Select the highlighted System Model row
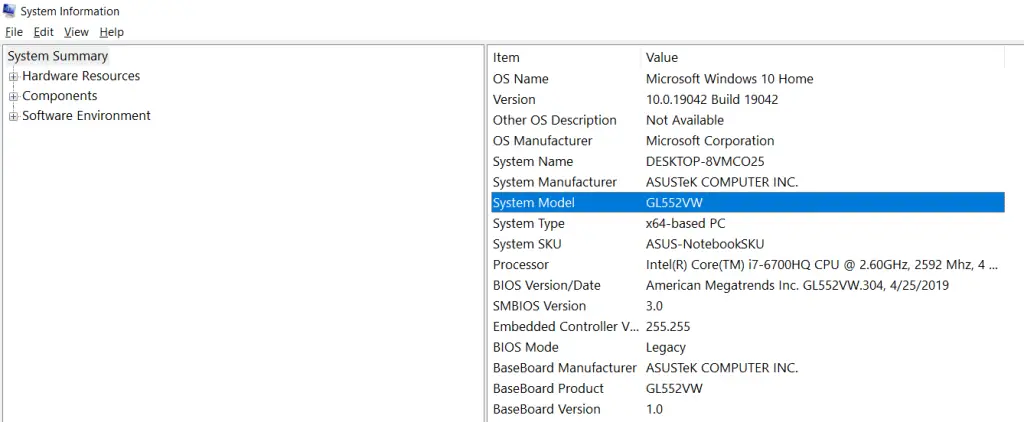Viewport: 1024px width, 422px height. click(x=748, y=203)
